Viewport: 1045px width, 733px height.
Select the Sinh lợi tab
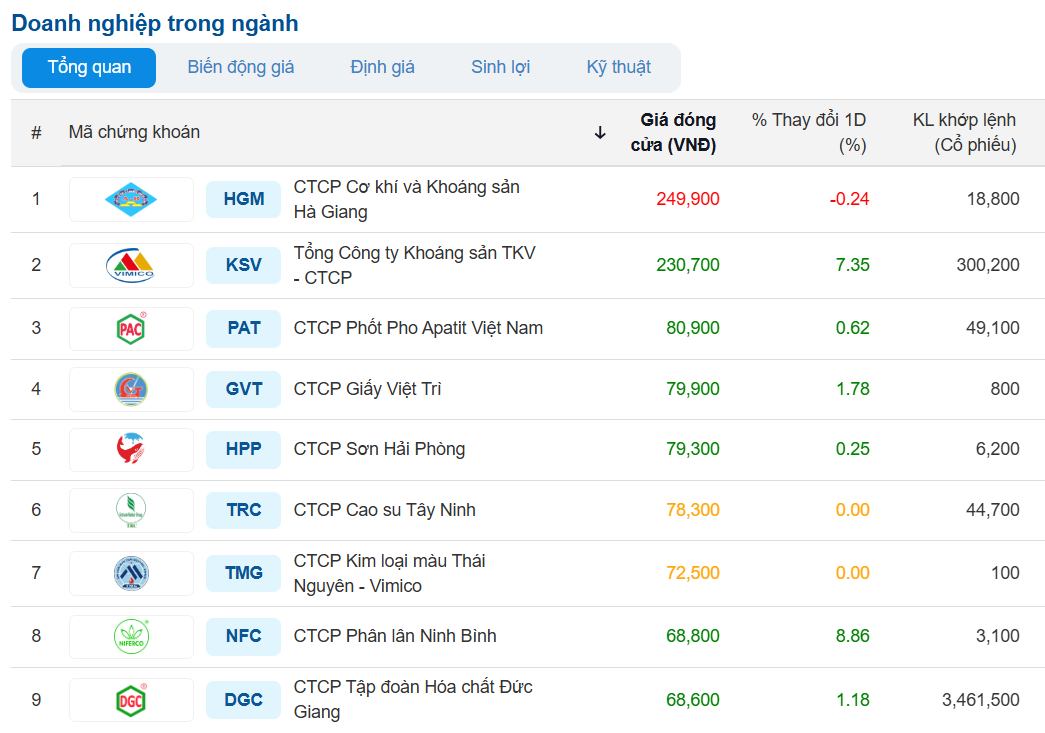500,67
